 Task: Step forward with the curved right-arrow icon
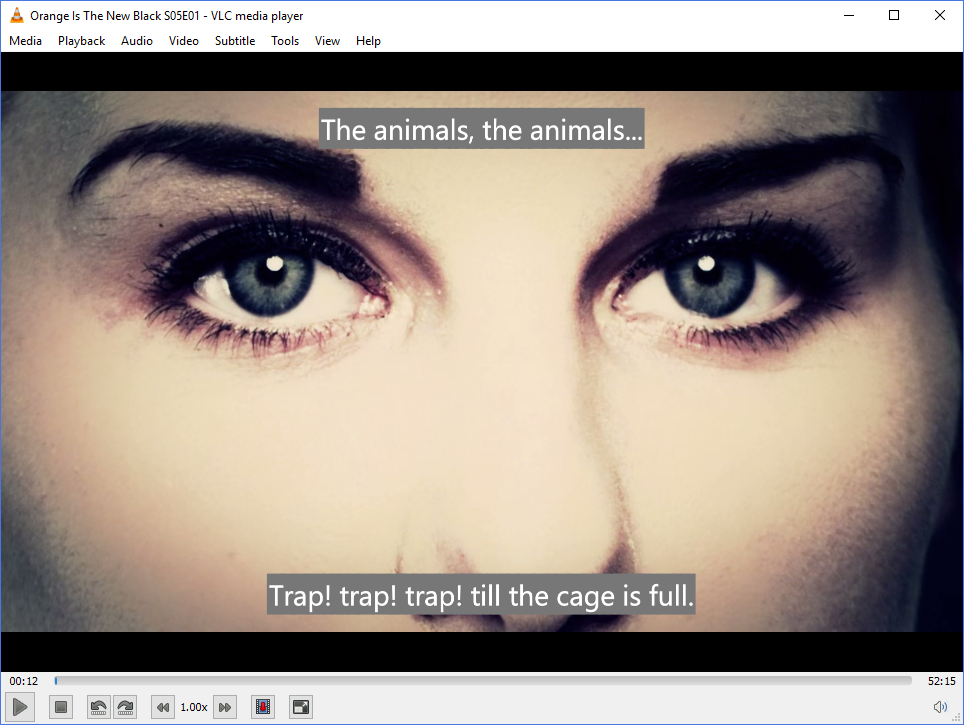pos(125,707)
